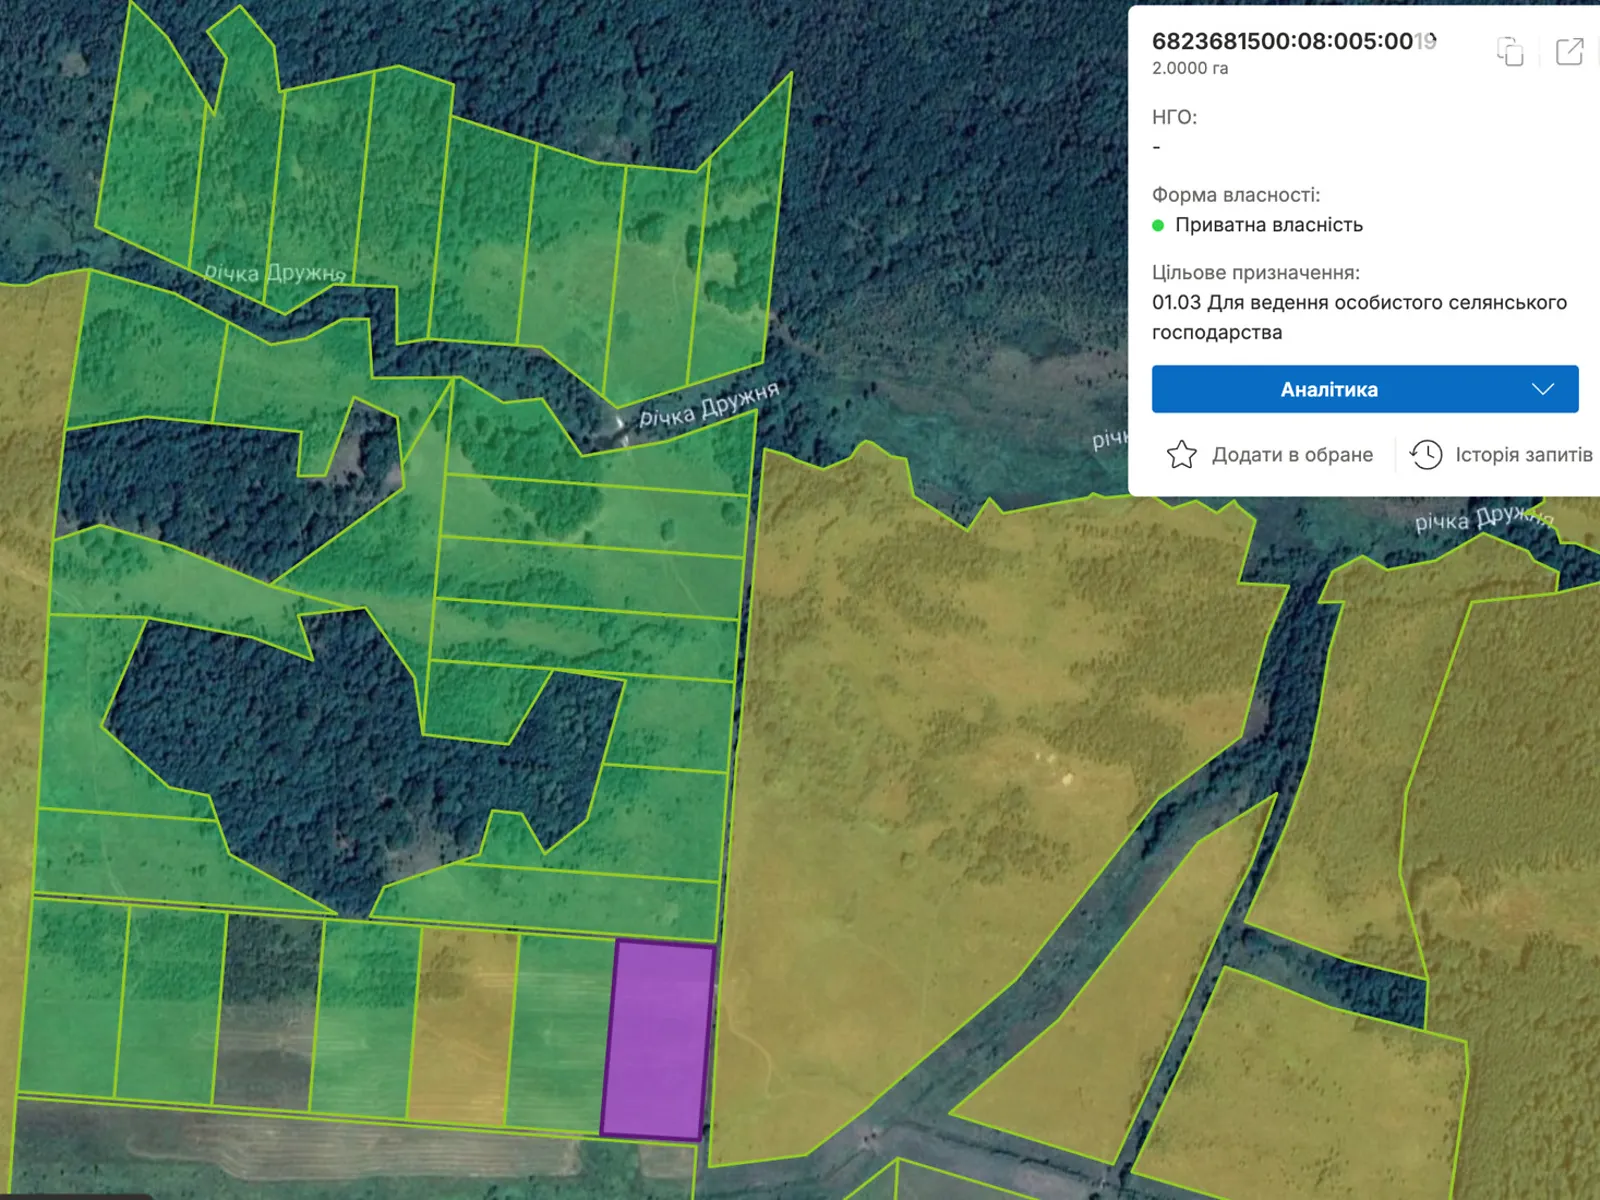
Task: Click the green dot beside Приватна власність
Action: click(x=1158, y=225)
